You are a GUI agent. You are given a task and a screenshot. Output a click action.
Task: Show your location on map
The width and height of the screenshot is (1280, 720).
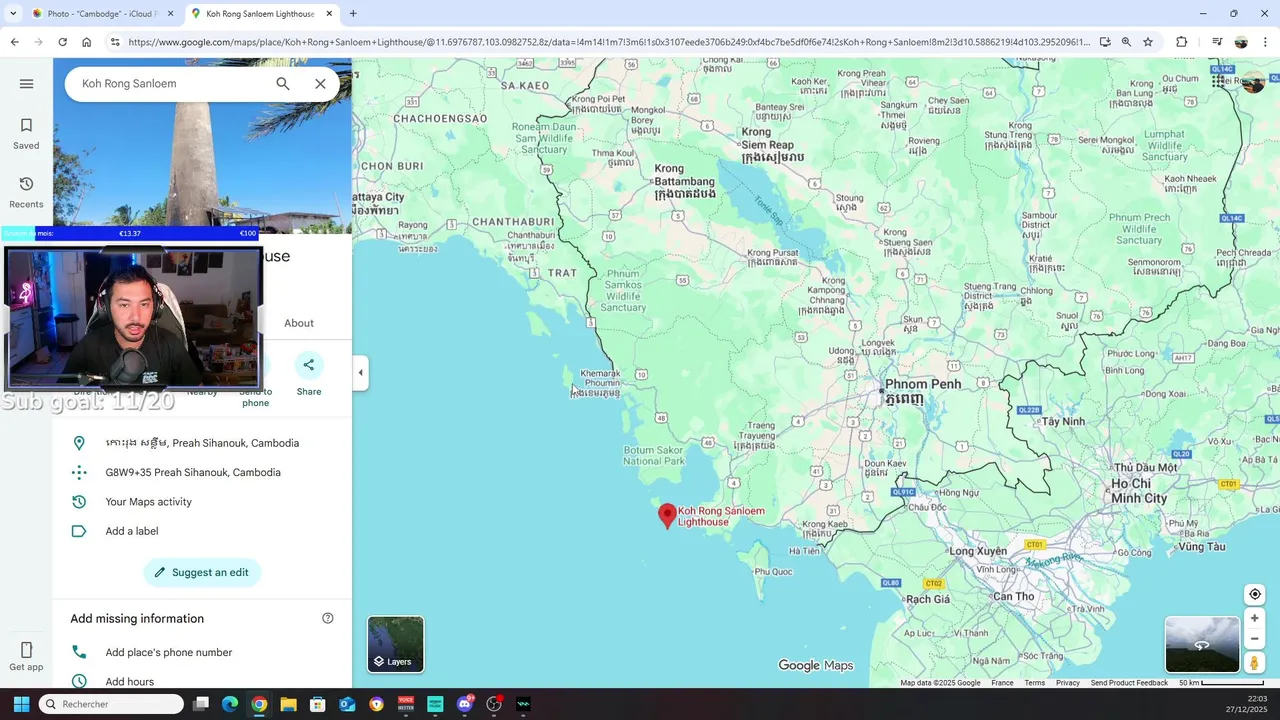click(1254, 594)
